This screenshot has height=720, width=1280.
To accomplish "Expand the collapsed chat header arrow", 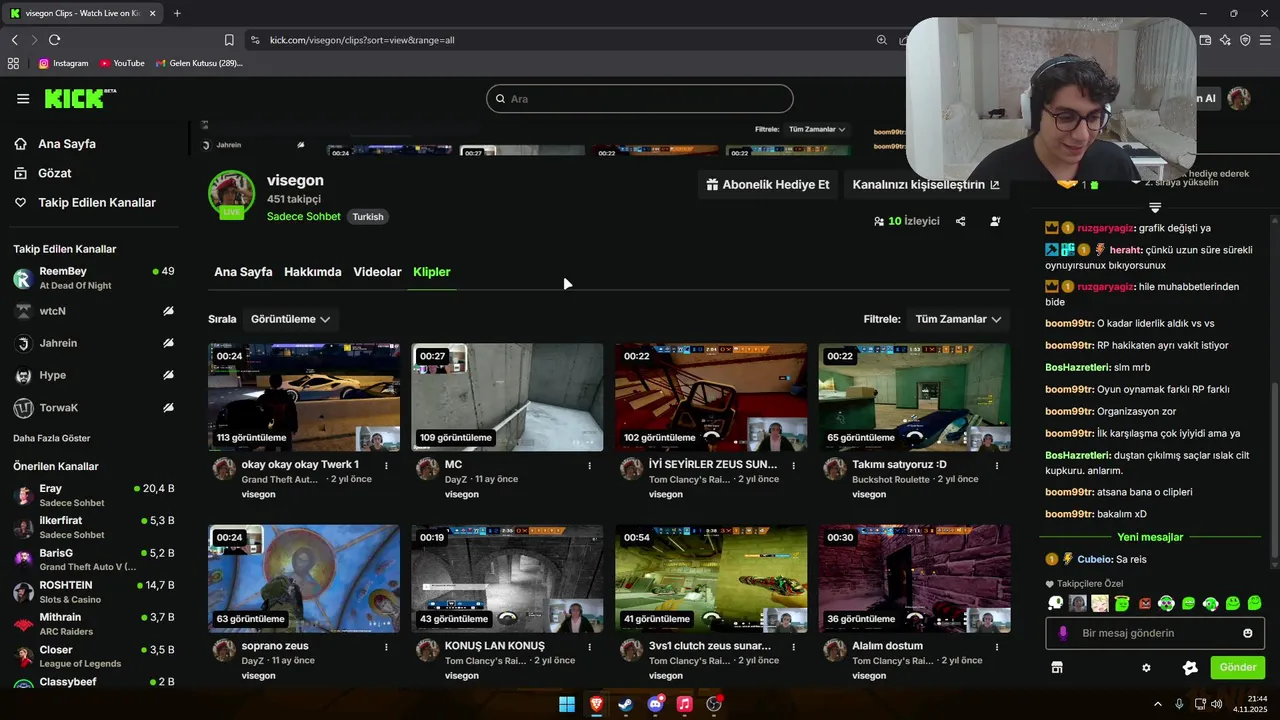I will [x=1155, y=208].
